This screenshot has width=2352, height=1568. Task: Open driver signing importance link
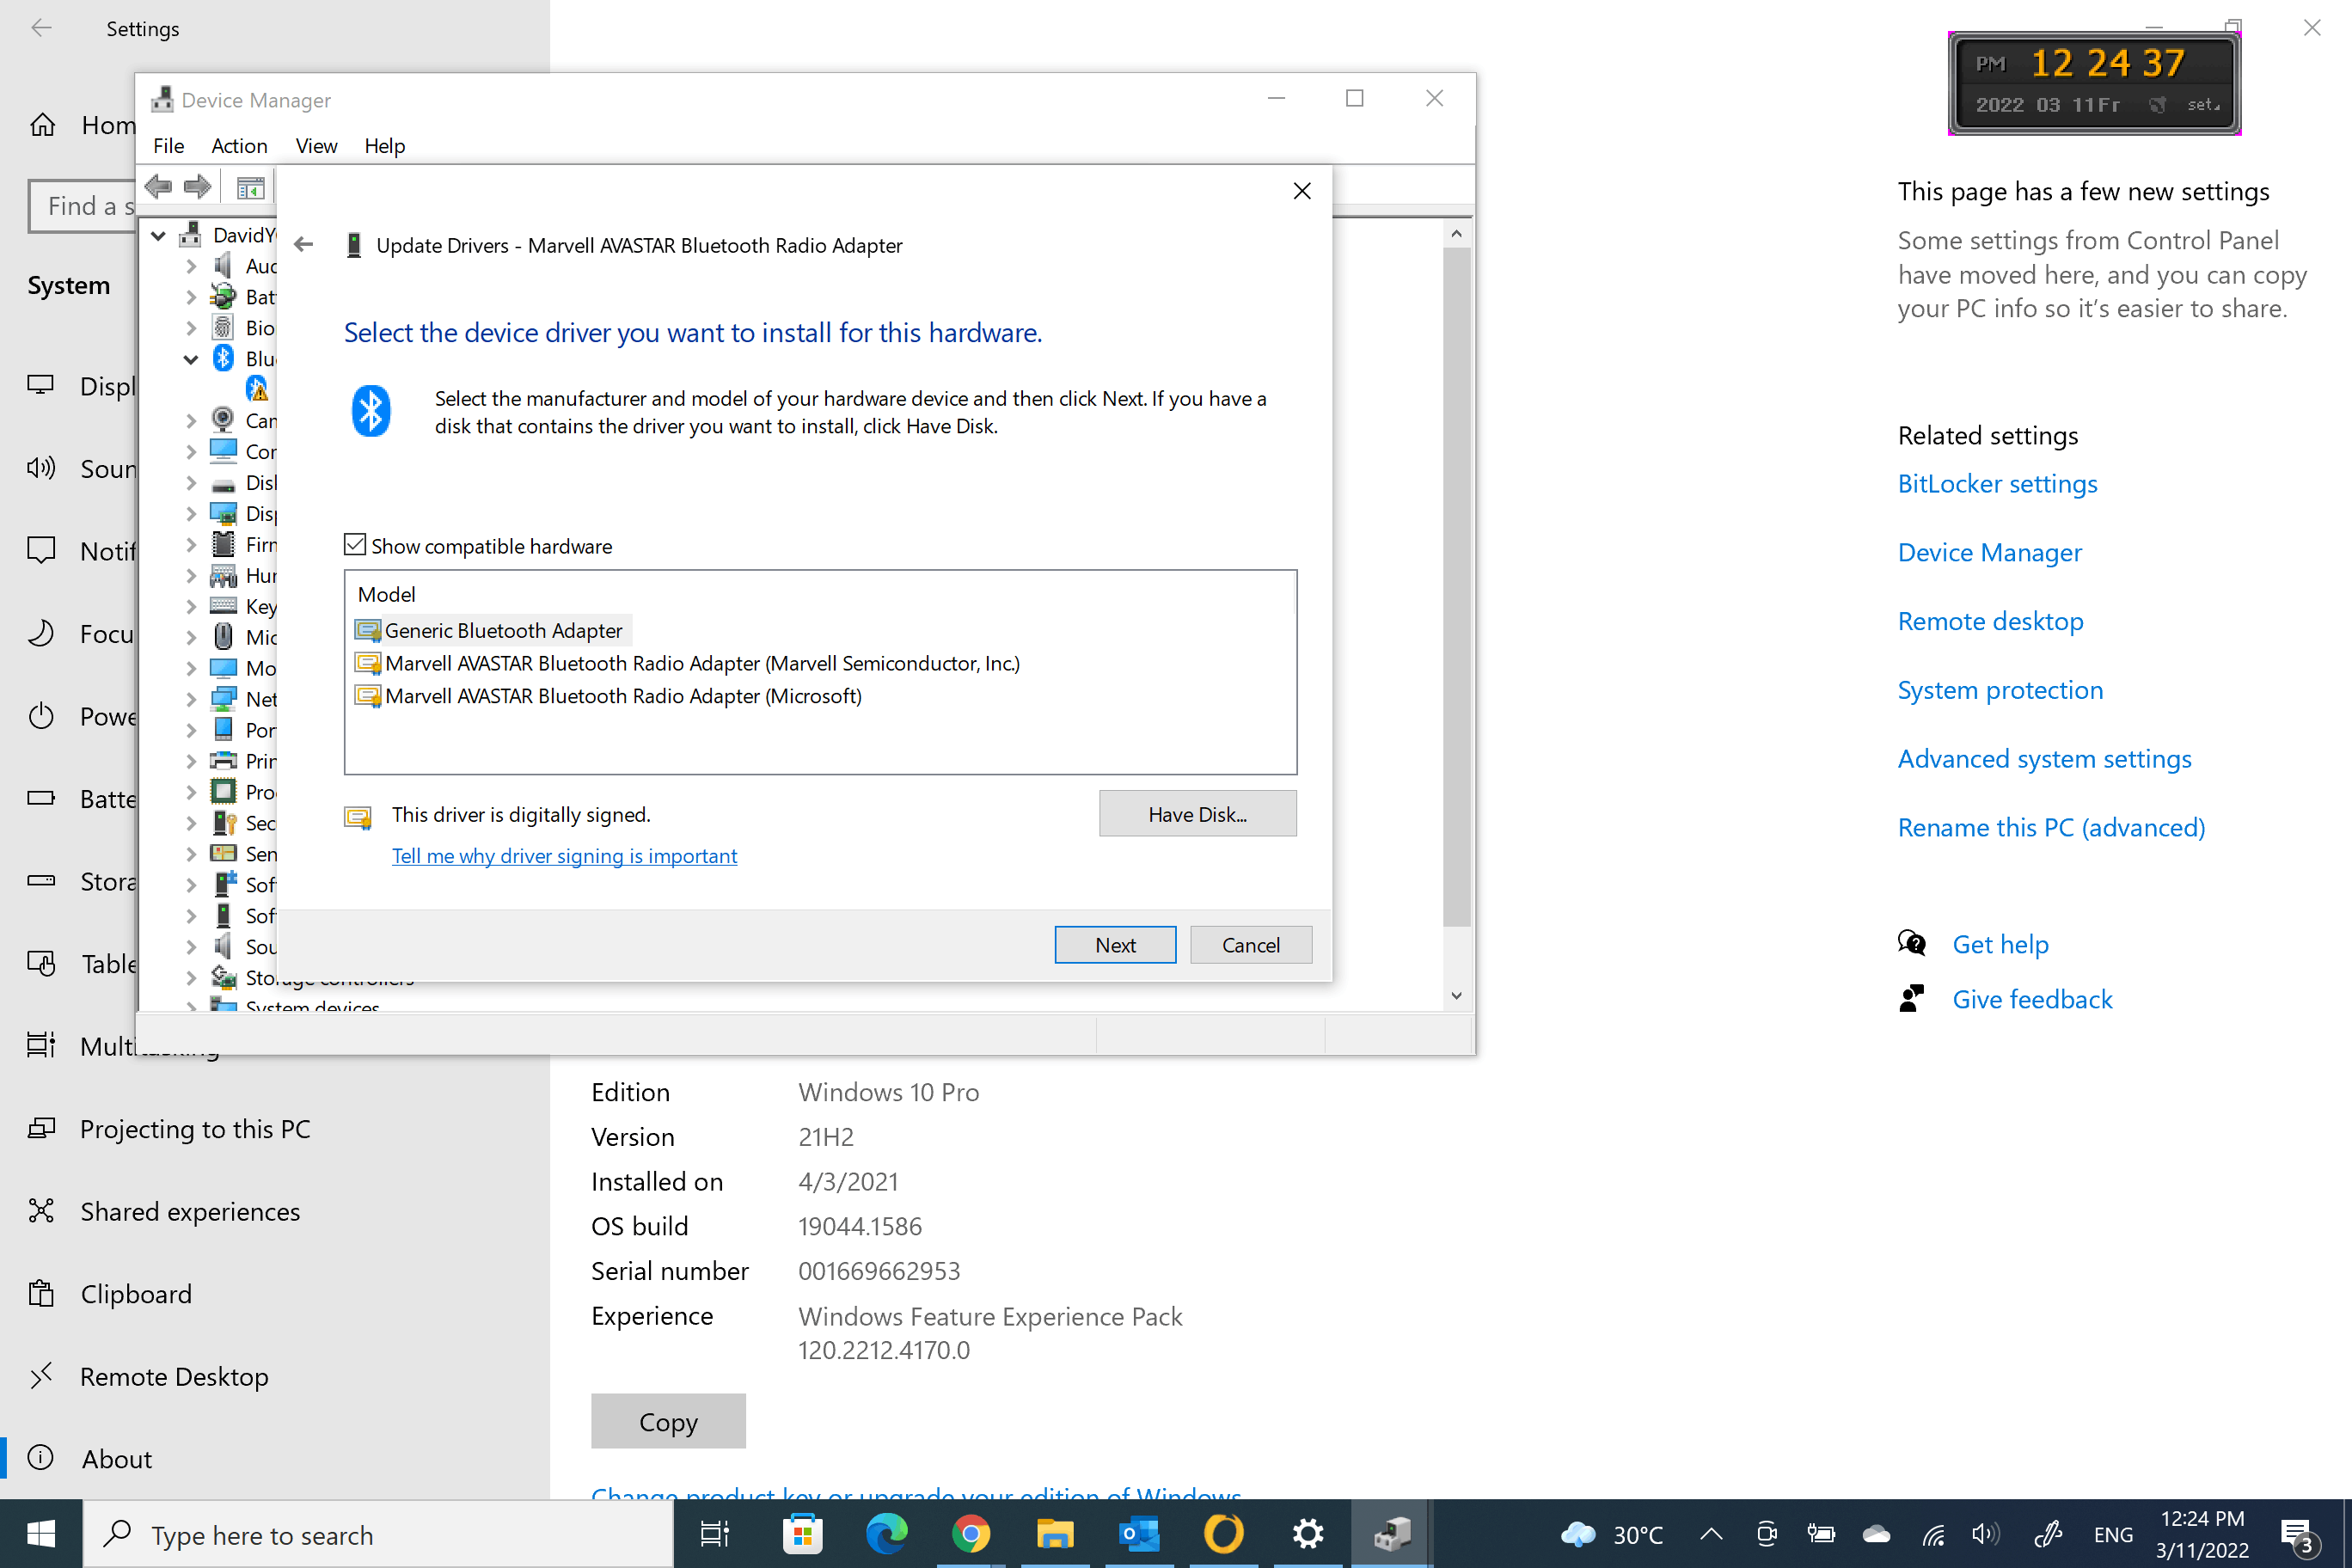pyautogui.click(x=564, y=856)
